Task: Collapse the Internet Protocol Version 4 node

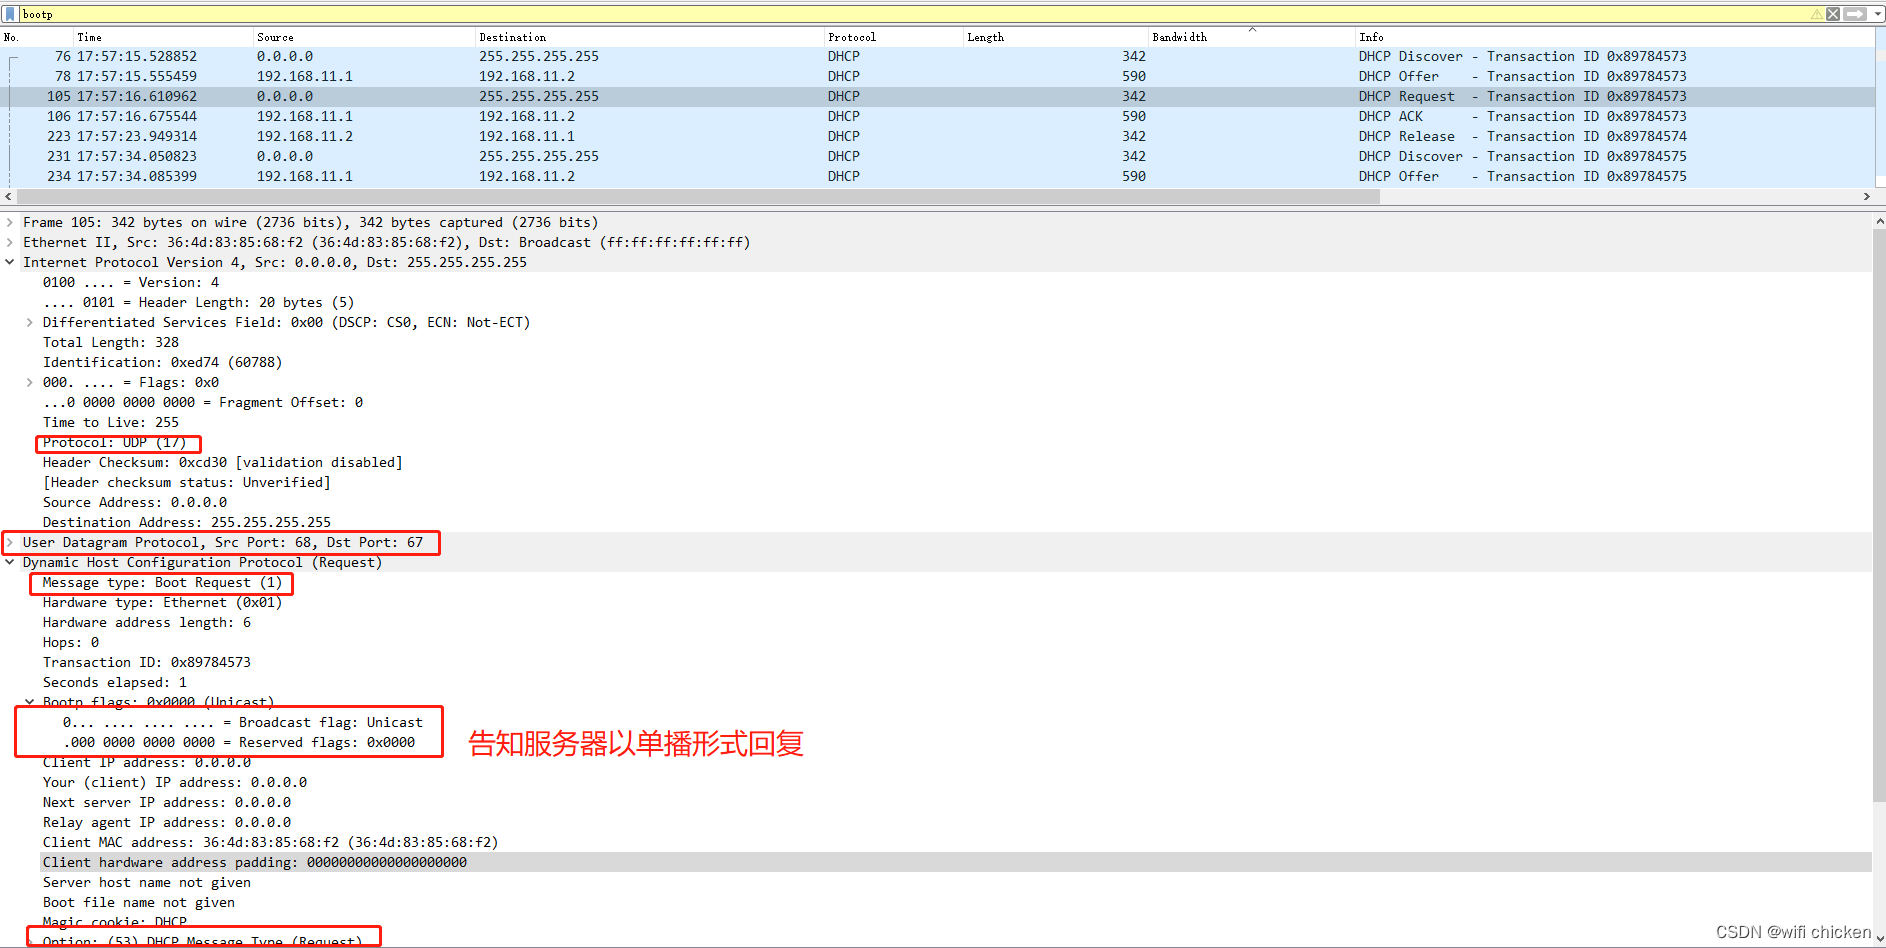Action: [10, 262]
